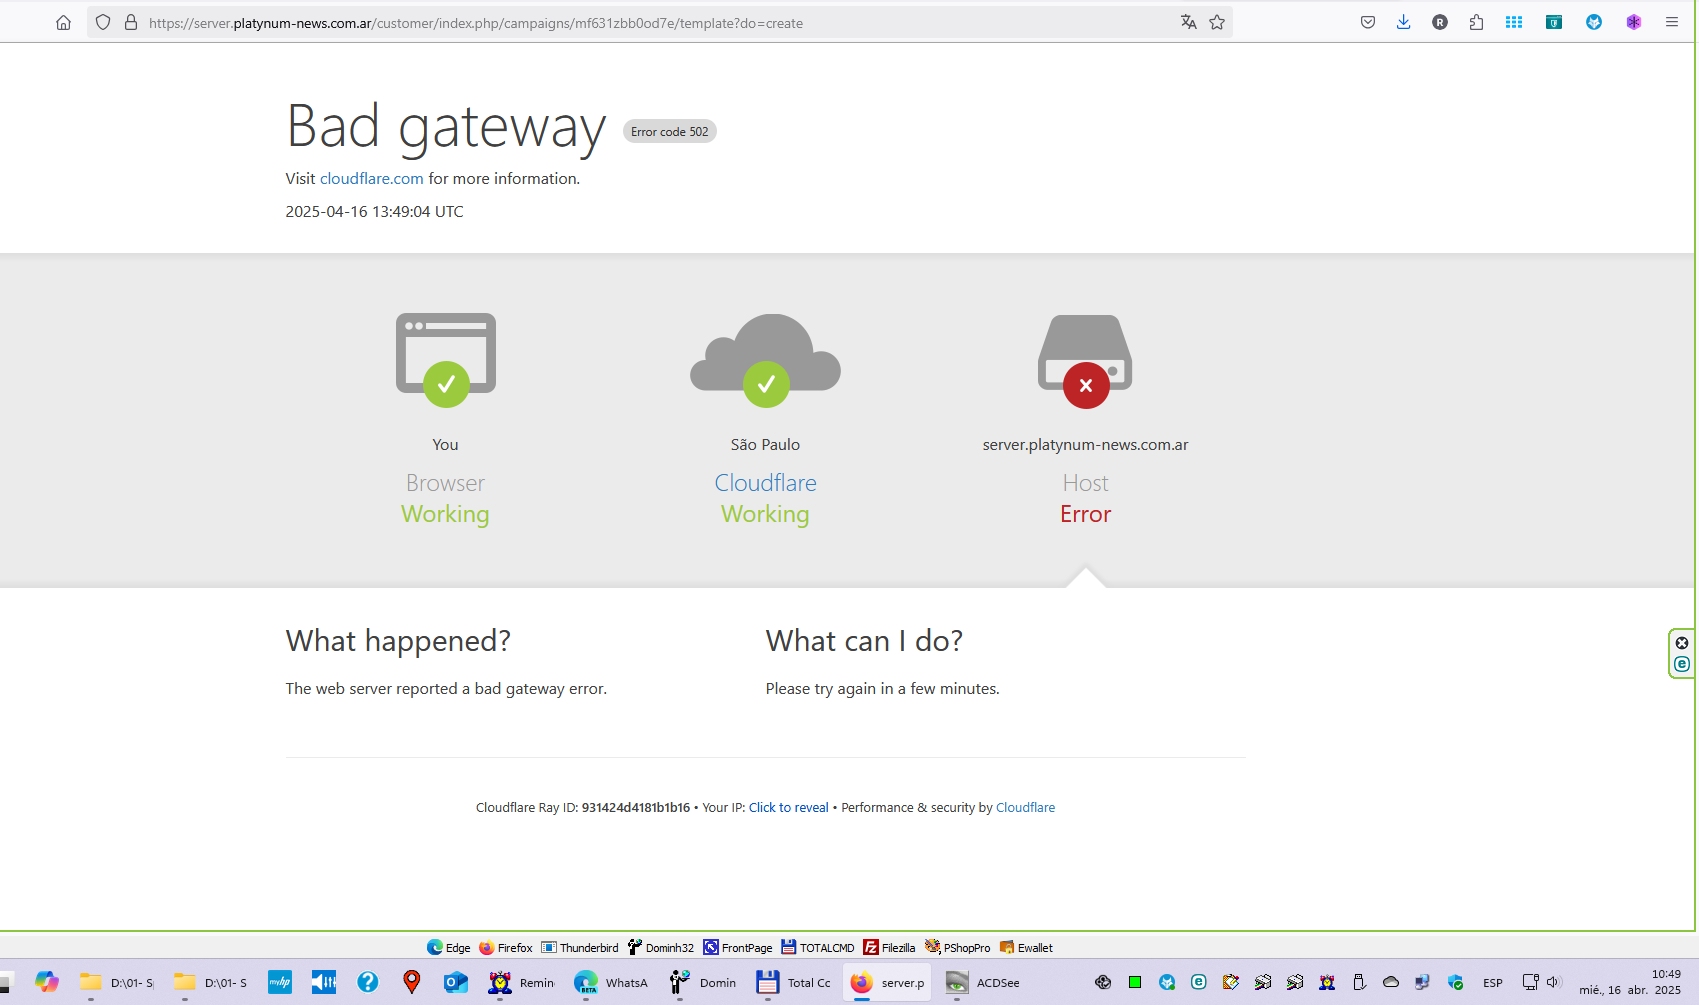Open the Cloudflare link in the footer
This screenshot has width=1699, height=1005.
pos(1025,807)
